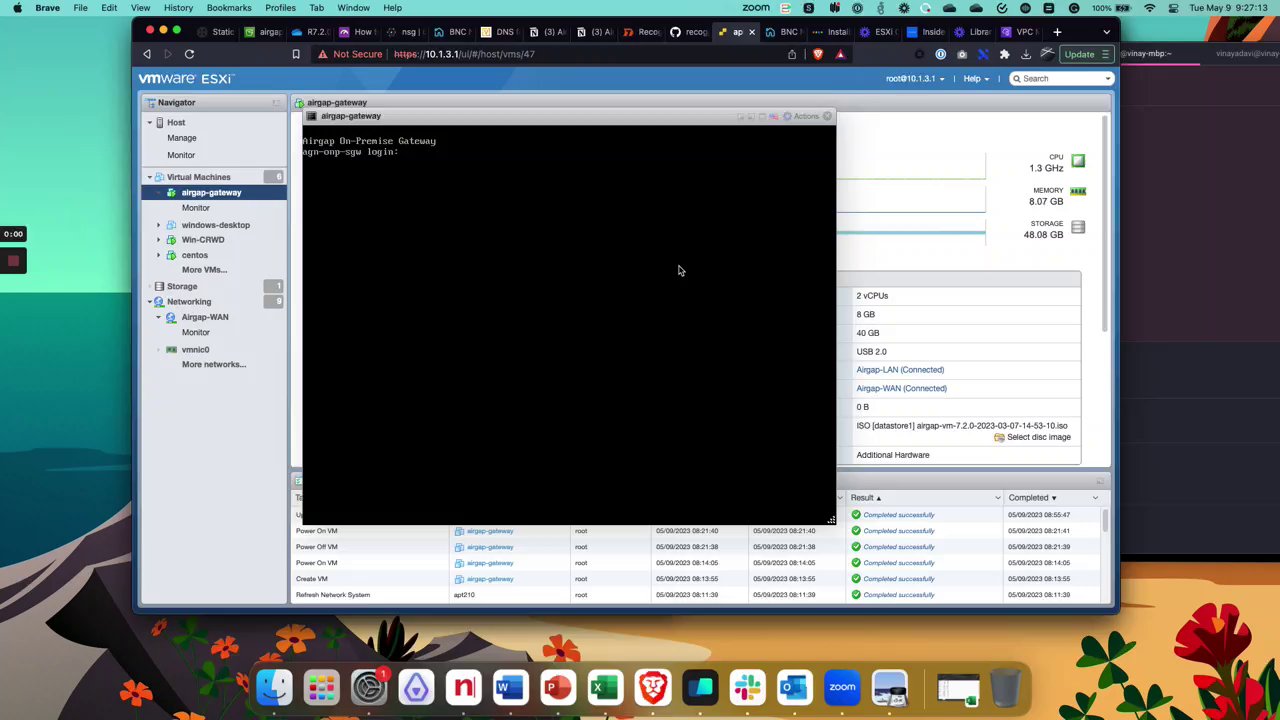1280x720 pixels.
Task: Collapse the Virtual Machines tree node
Action: (149, 177)
